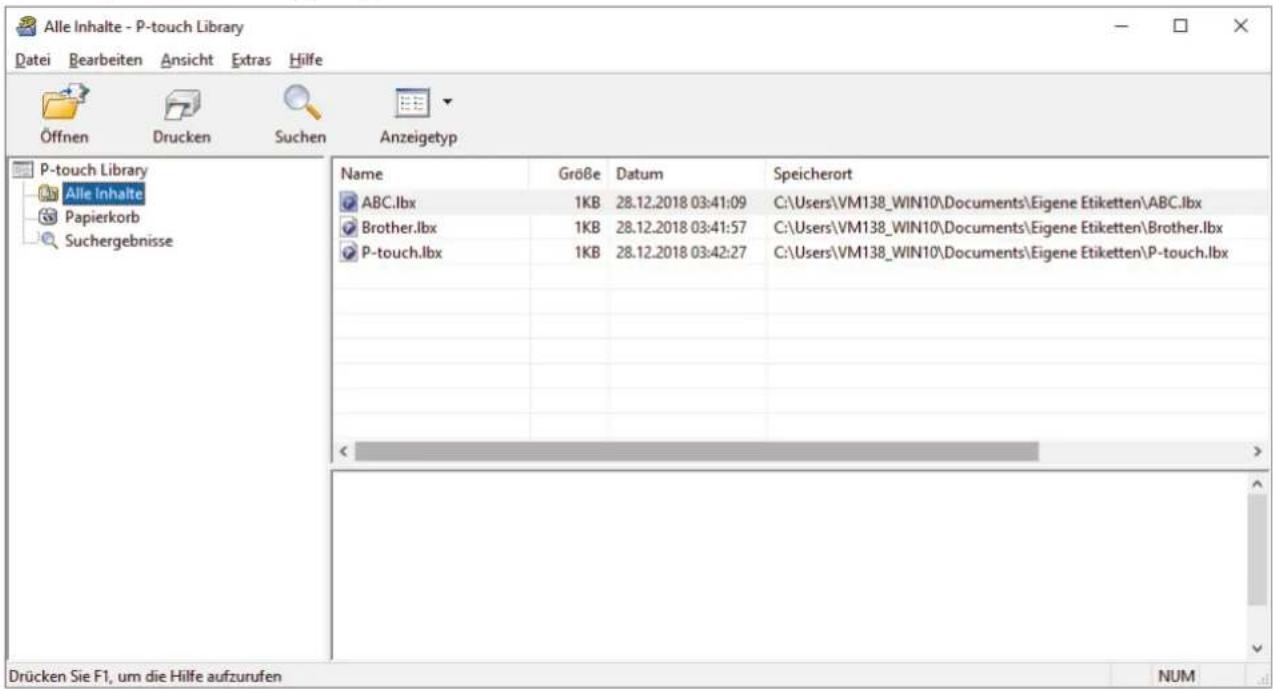Click the Alle Inhalte folder icon

[x=48, y=192]
